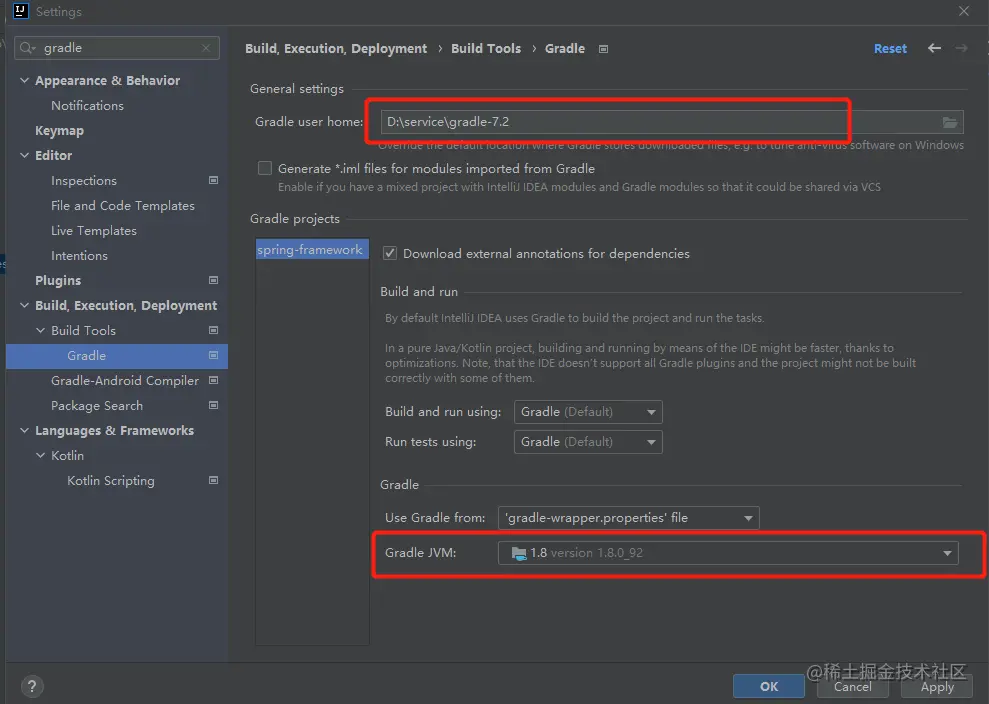Screen dimensions: 989x704
Task: Click project-level icon beside Kotlin Scripting
Action: click(x=214, y=480)
